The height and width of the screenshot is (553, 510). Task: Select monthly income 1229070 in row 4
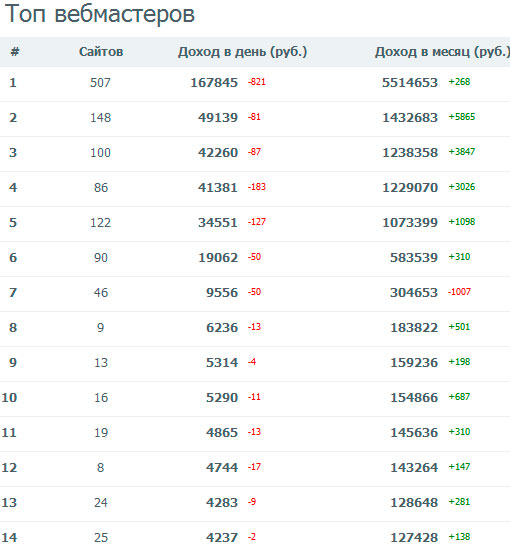pos(410,187)
